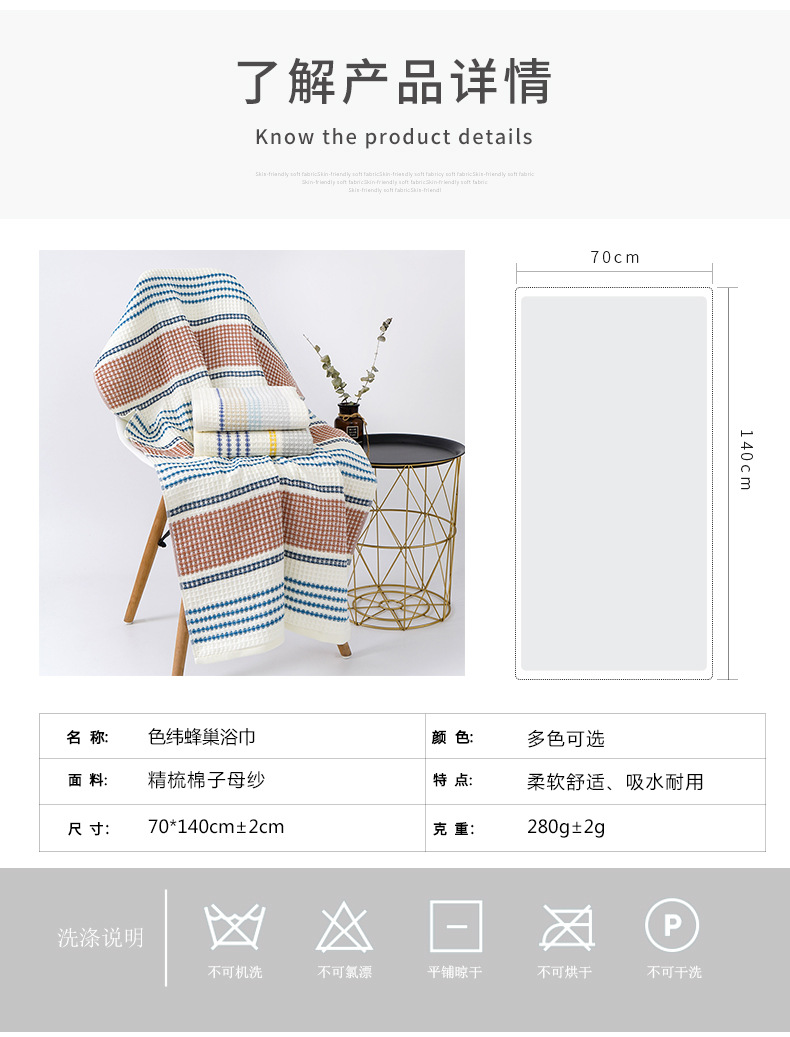Click the 140cm height label
Screen dimensions: 790x1037
(746, 460)
